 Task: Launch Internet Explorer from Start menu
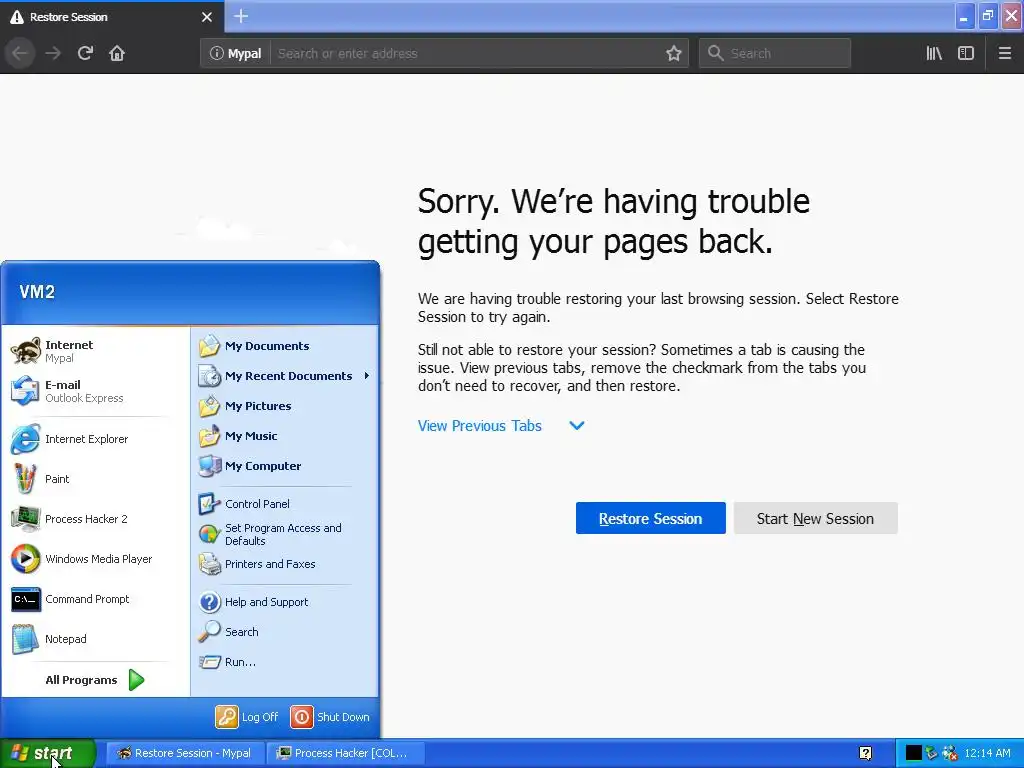(x=96, y=439)
